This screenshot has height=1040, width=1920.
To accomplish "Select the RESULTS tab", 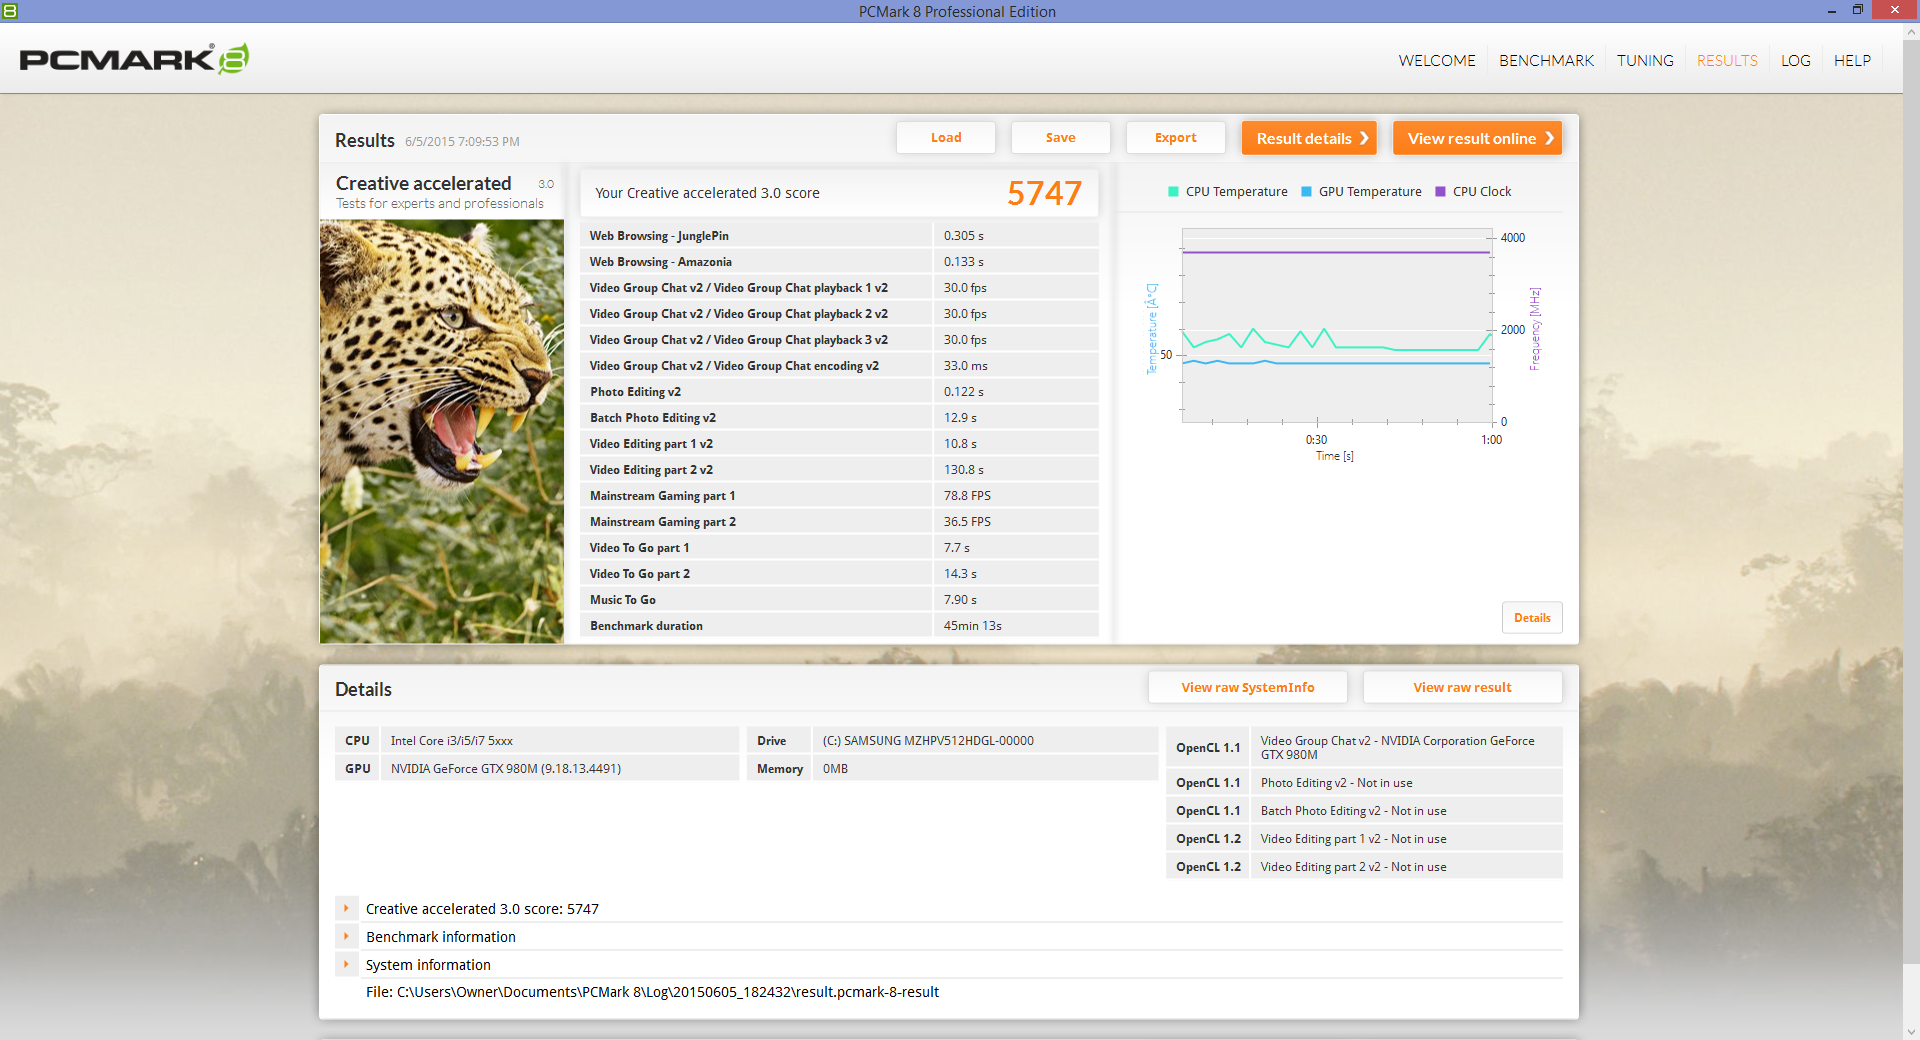I will 1727,60.
